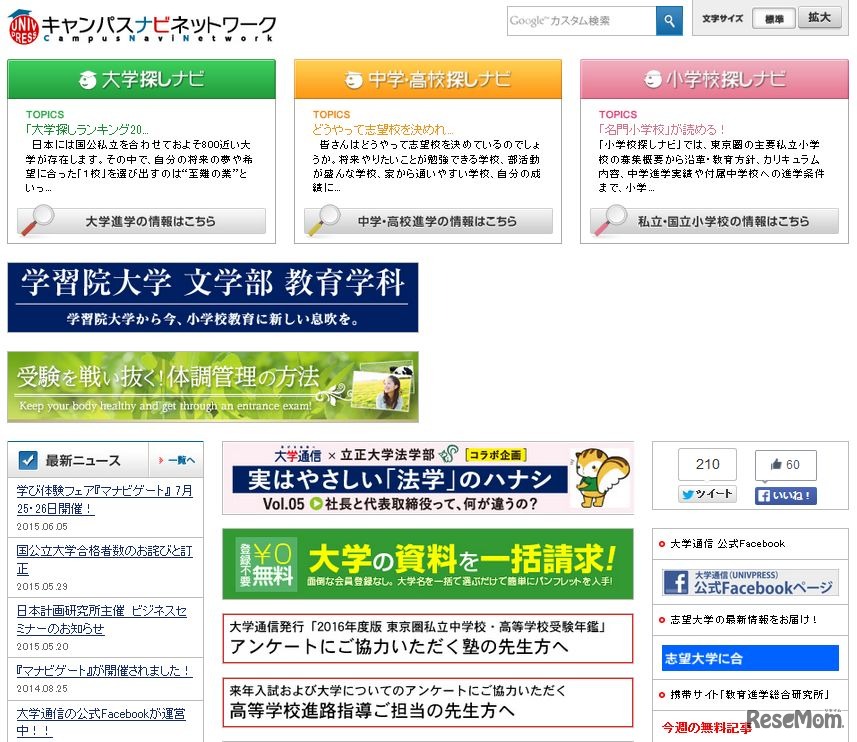Select the 大学探しナビ green header tab
The image size is (857, 742).
pyautogui.click(x=140, y=78)
